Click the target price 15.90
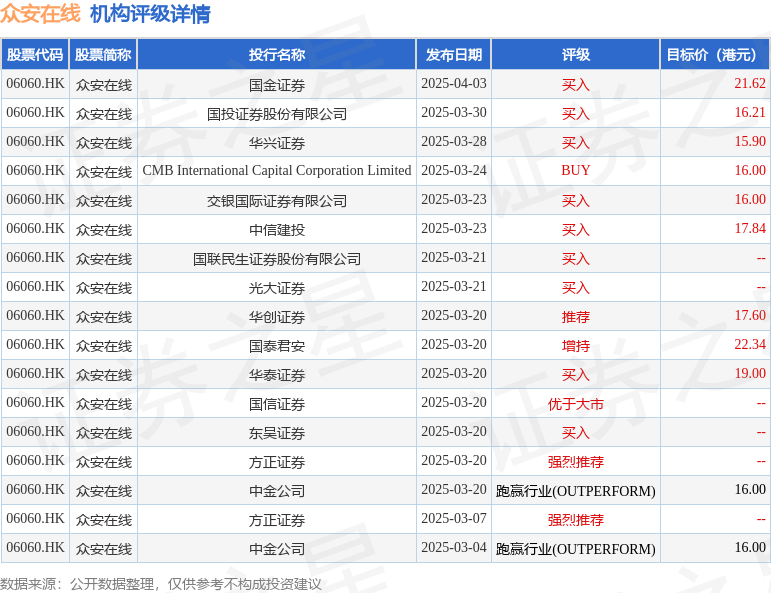 point(750,141)
